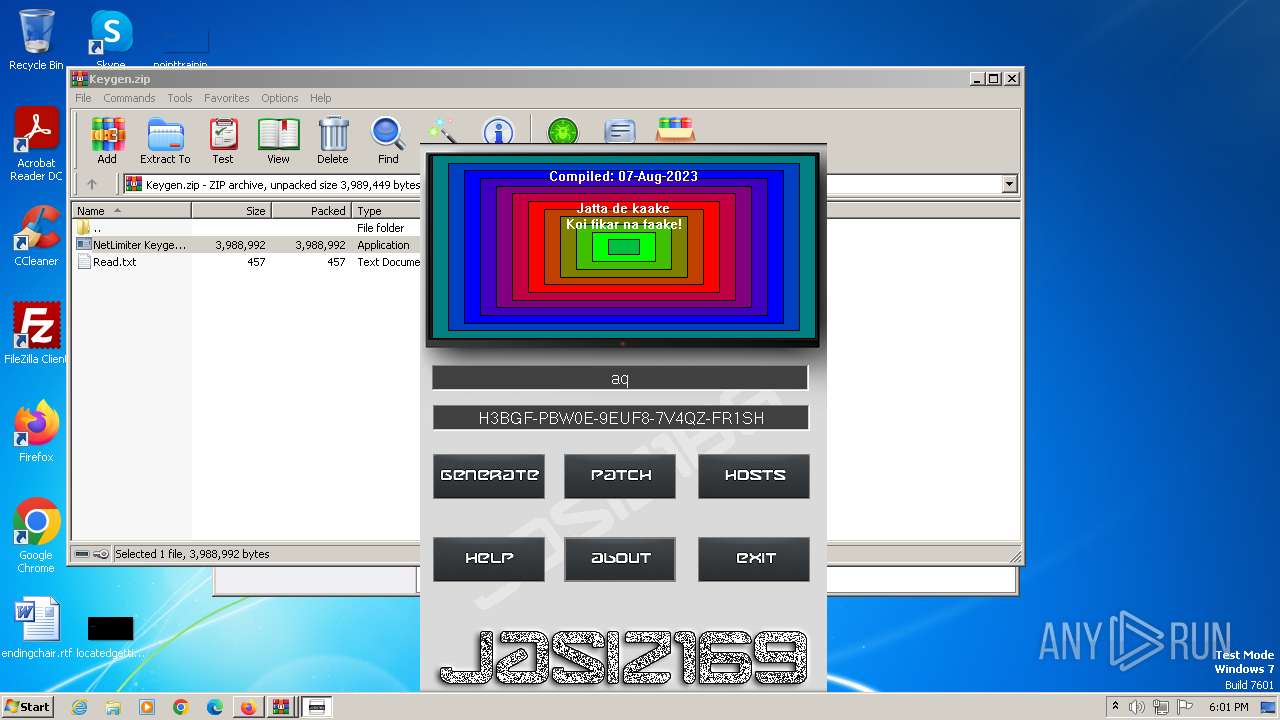Sort by the Size column header
This screenshot has height=720, width=1280.
point(232,211)
